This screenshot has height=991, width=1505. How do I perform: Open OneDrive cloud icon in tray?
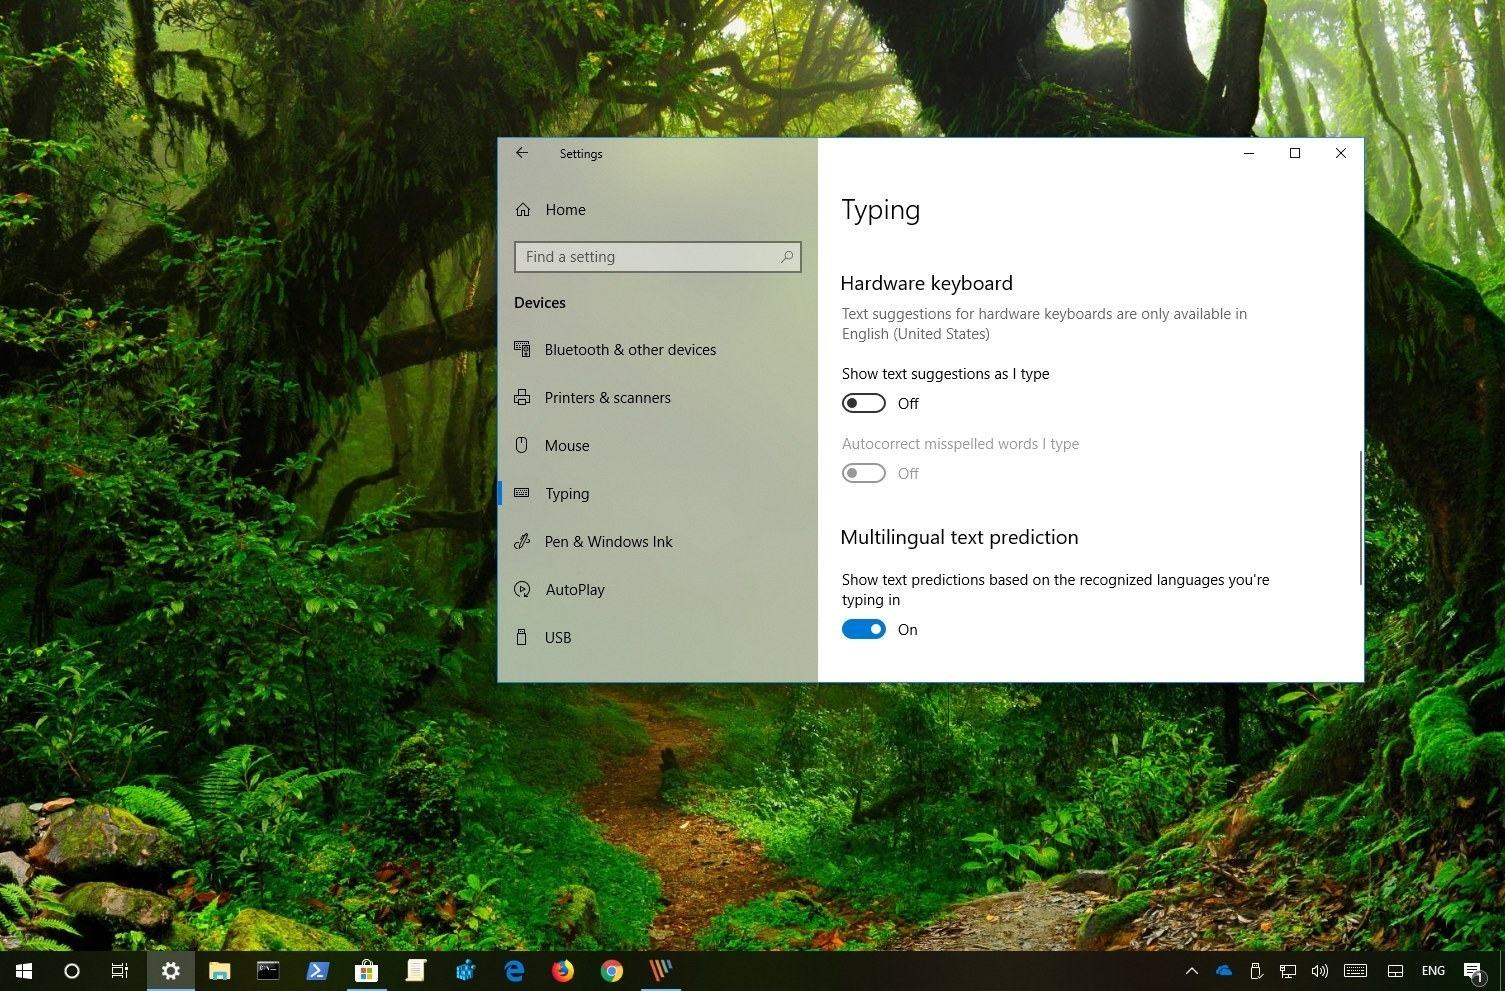1224,970
